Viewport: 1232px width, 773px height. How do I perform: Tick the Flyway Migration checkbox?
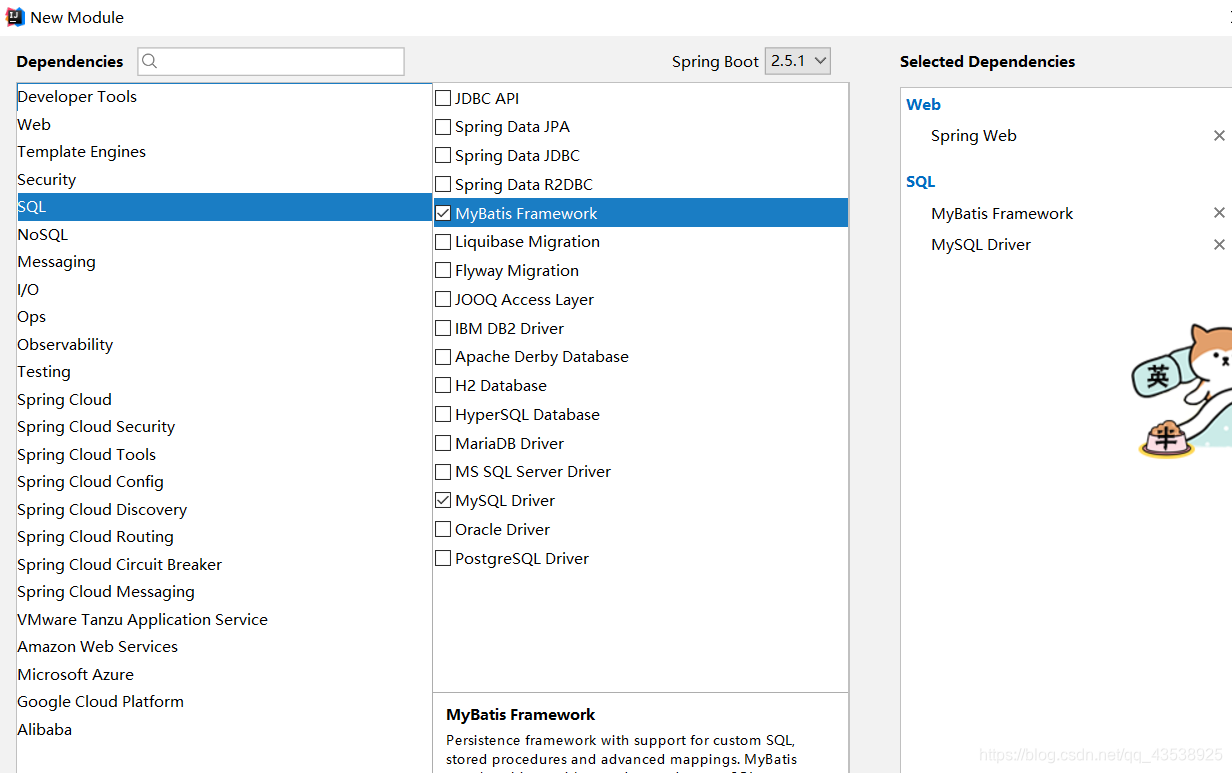(443, 271)
